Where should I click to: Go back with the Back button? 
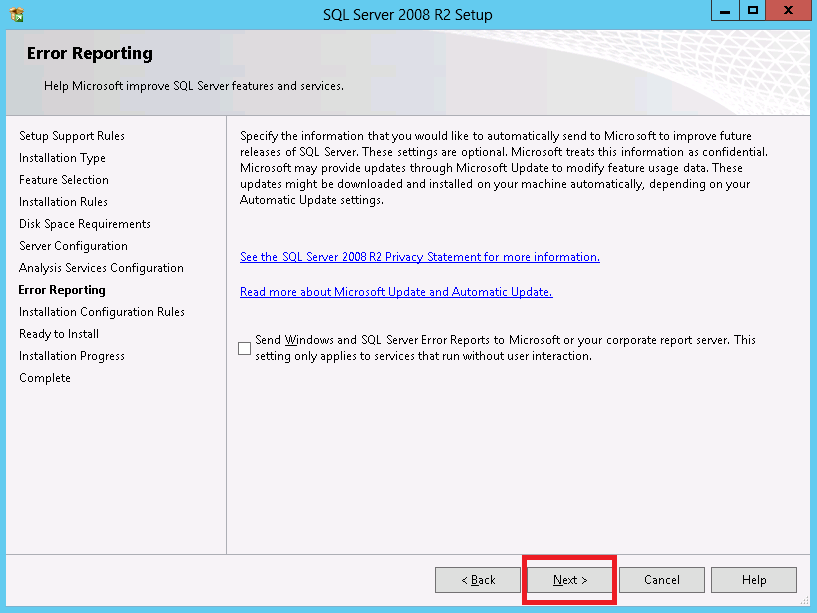pos(478,580)
